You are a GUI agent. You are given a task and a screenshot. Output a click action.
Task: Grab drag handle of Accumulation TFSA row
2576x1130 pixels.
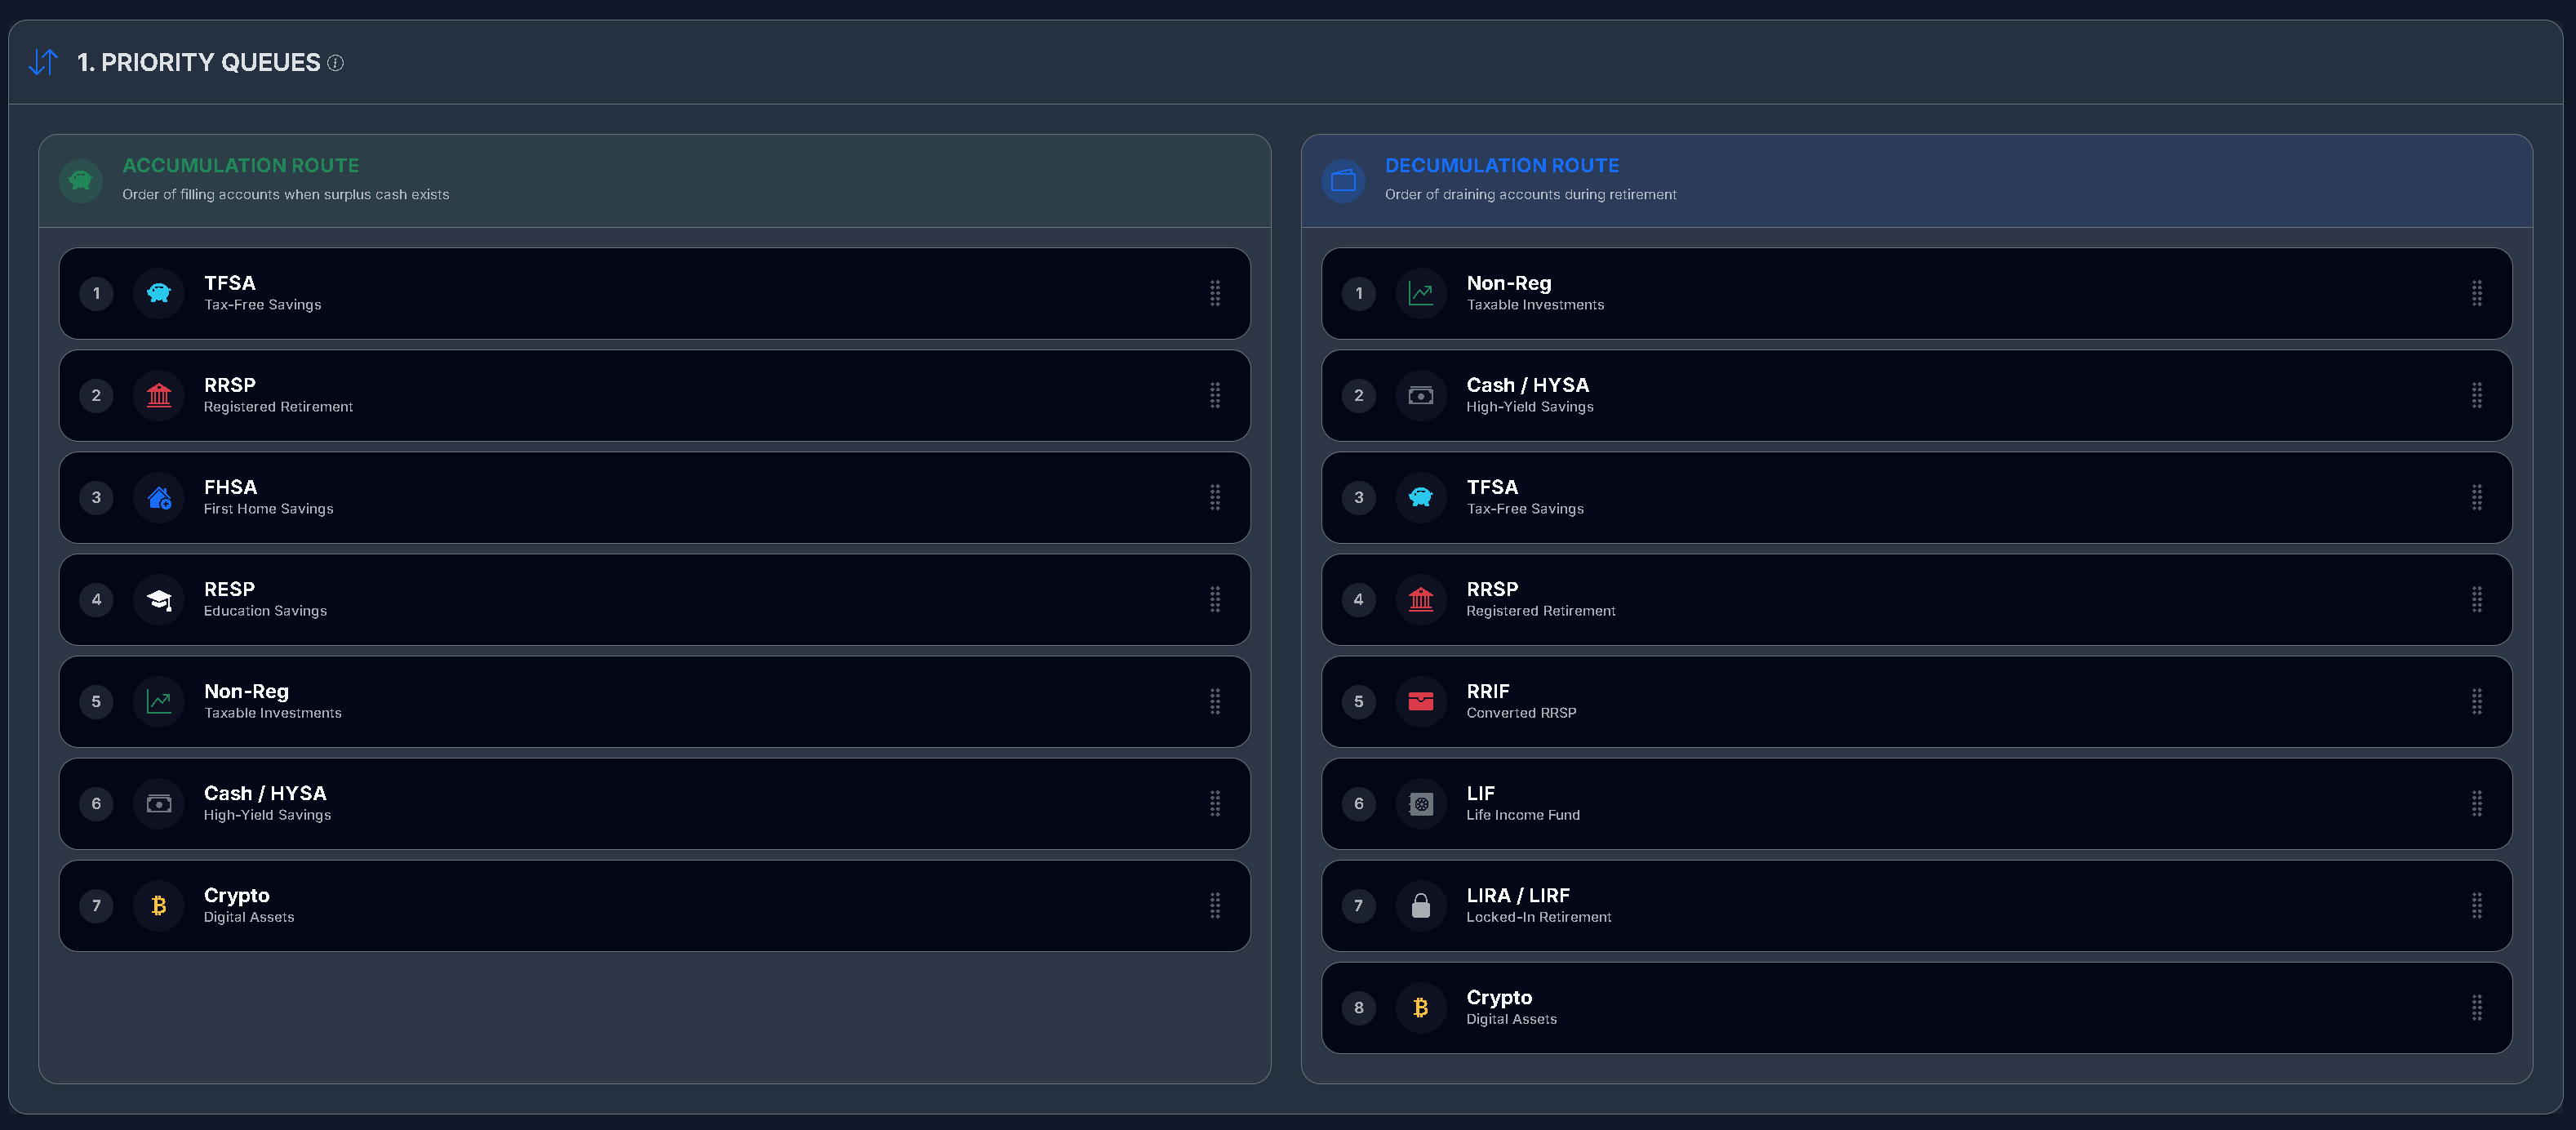[x=1215, y=293]
